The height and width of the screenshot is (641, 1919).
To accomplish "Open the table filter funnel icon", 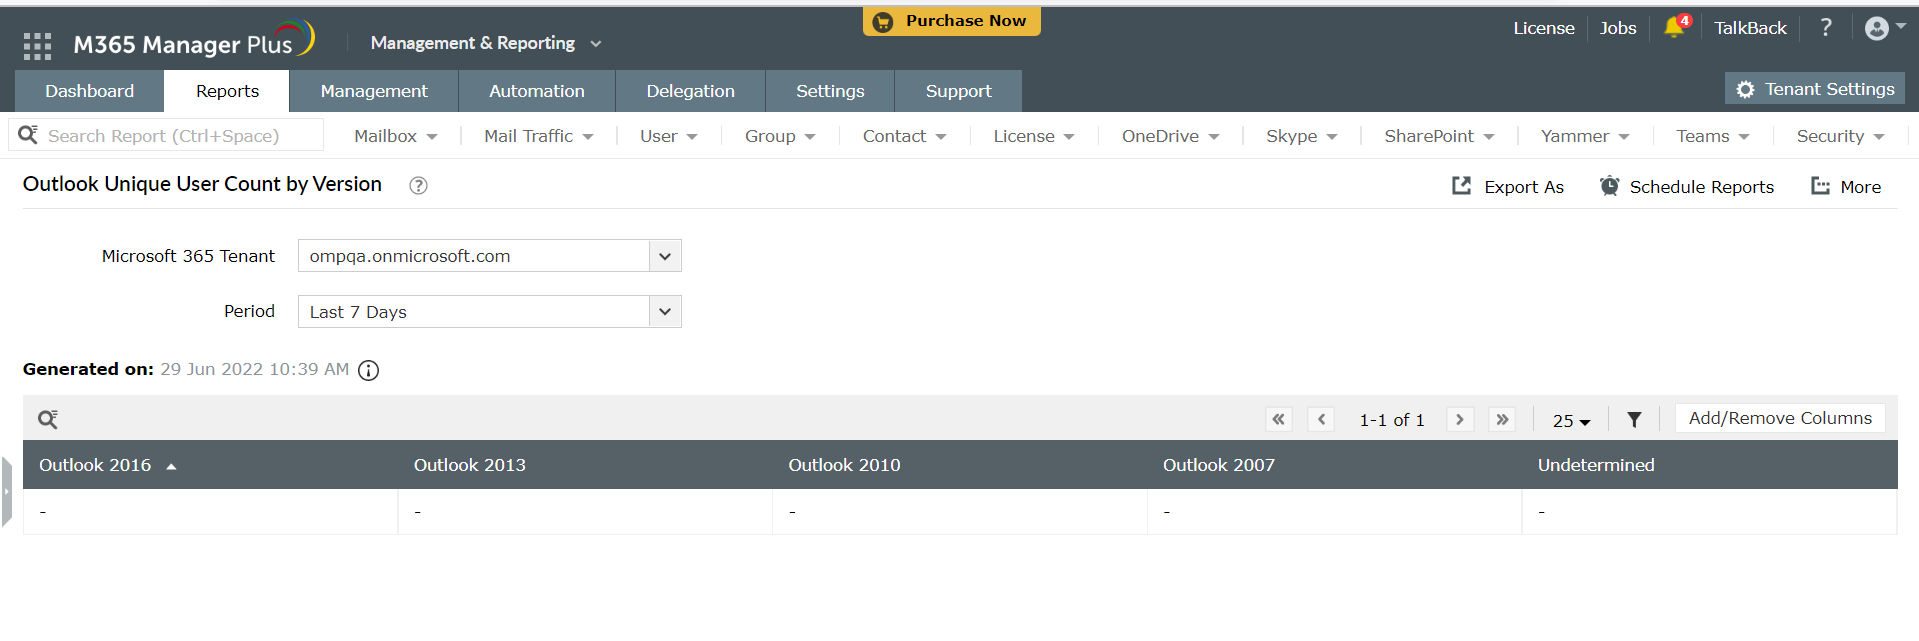I will pos(1634,420).
